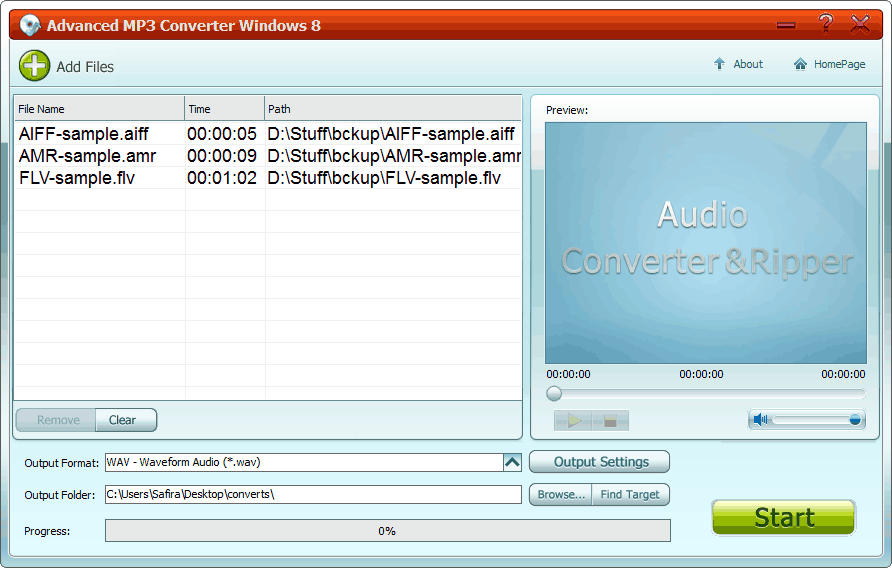Click path D:\Stuff\bckup\AIFF-sample.aiff

pos(391,134)
